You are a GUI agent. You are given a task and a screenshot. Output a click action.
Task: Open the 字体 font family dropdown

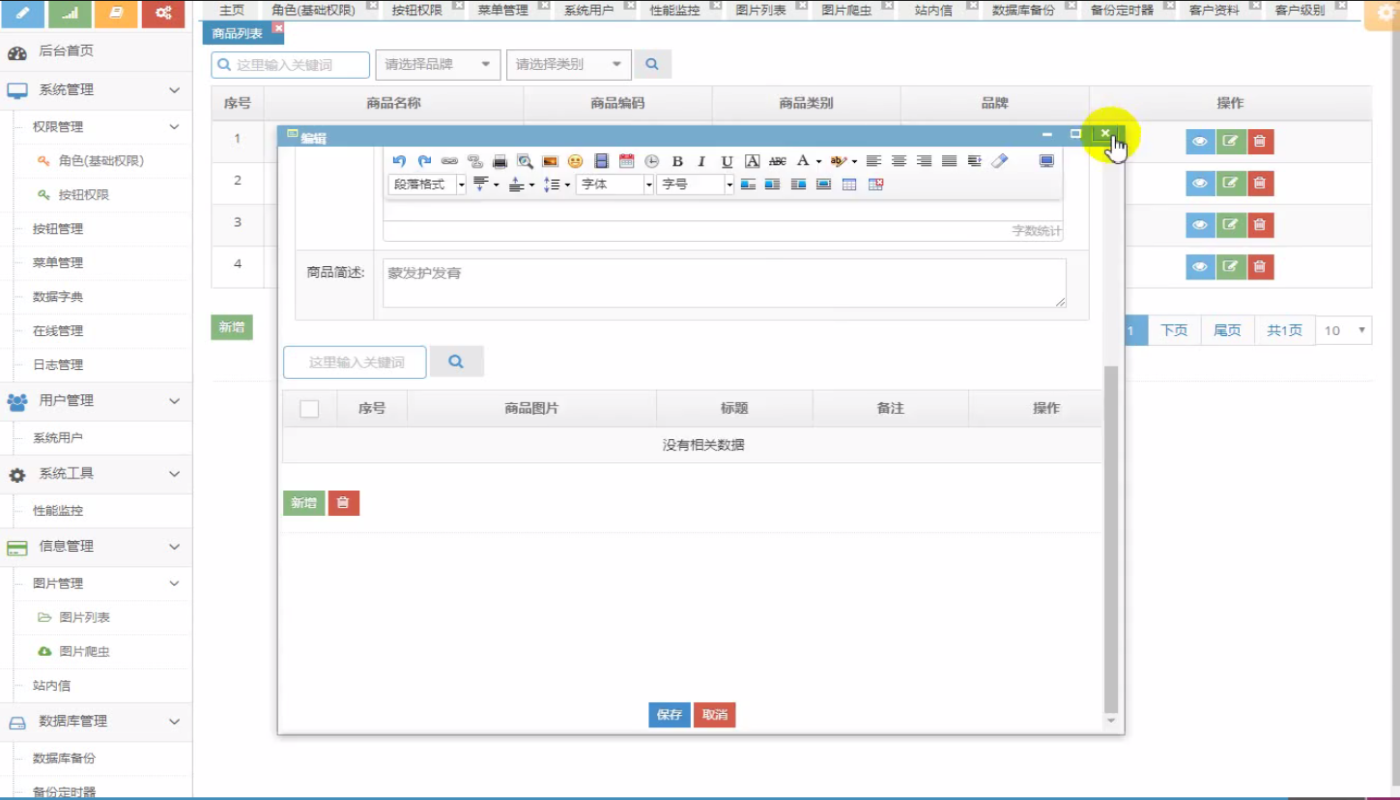615,185
